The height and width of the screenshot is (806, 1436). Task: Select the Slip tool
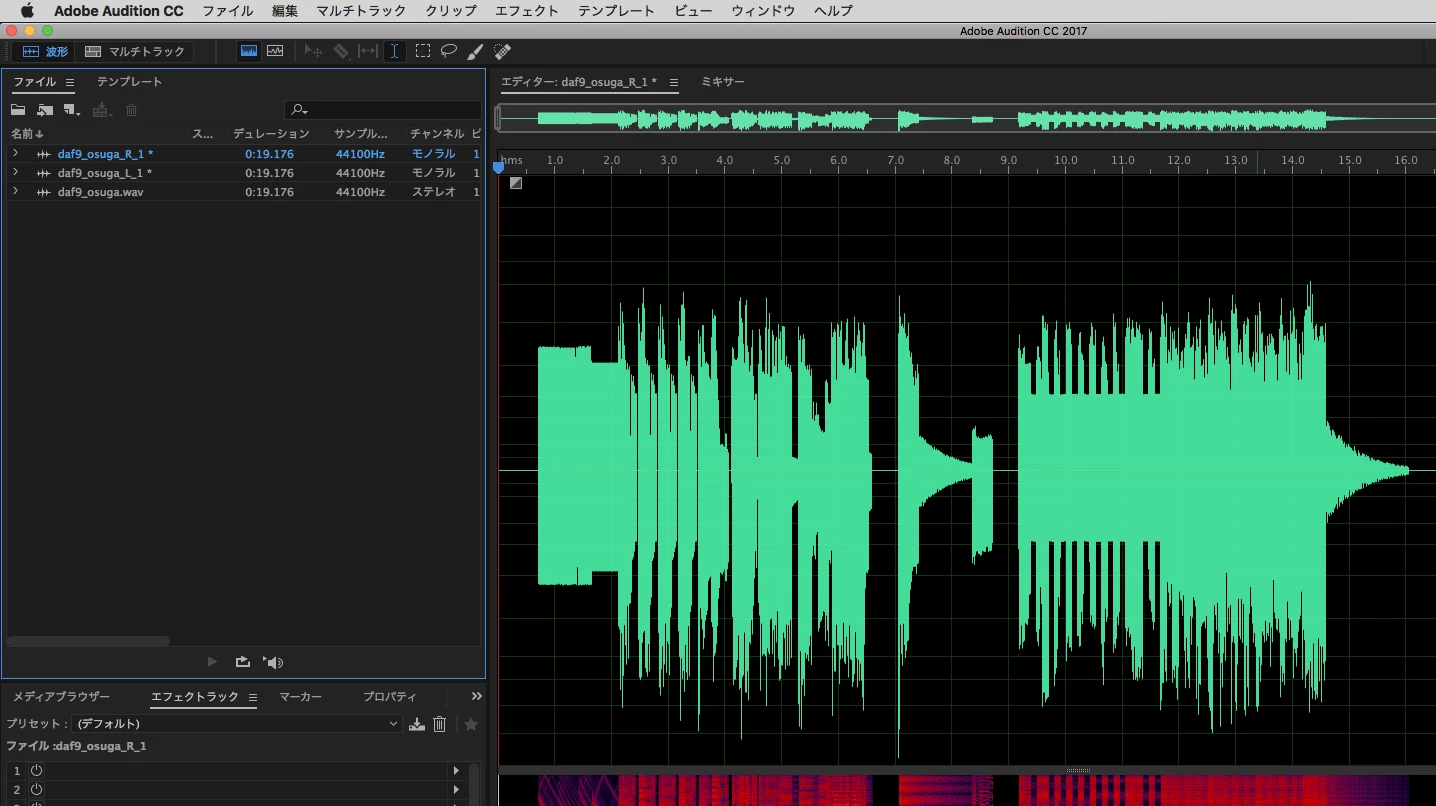368,51
